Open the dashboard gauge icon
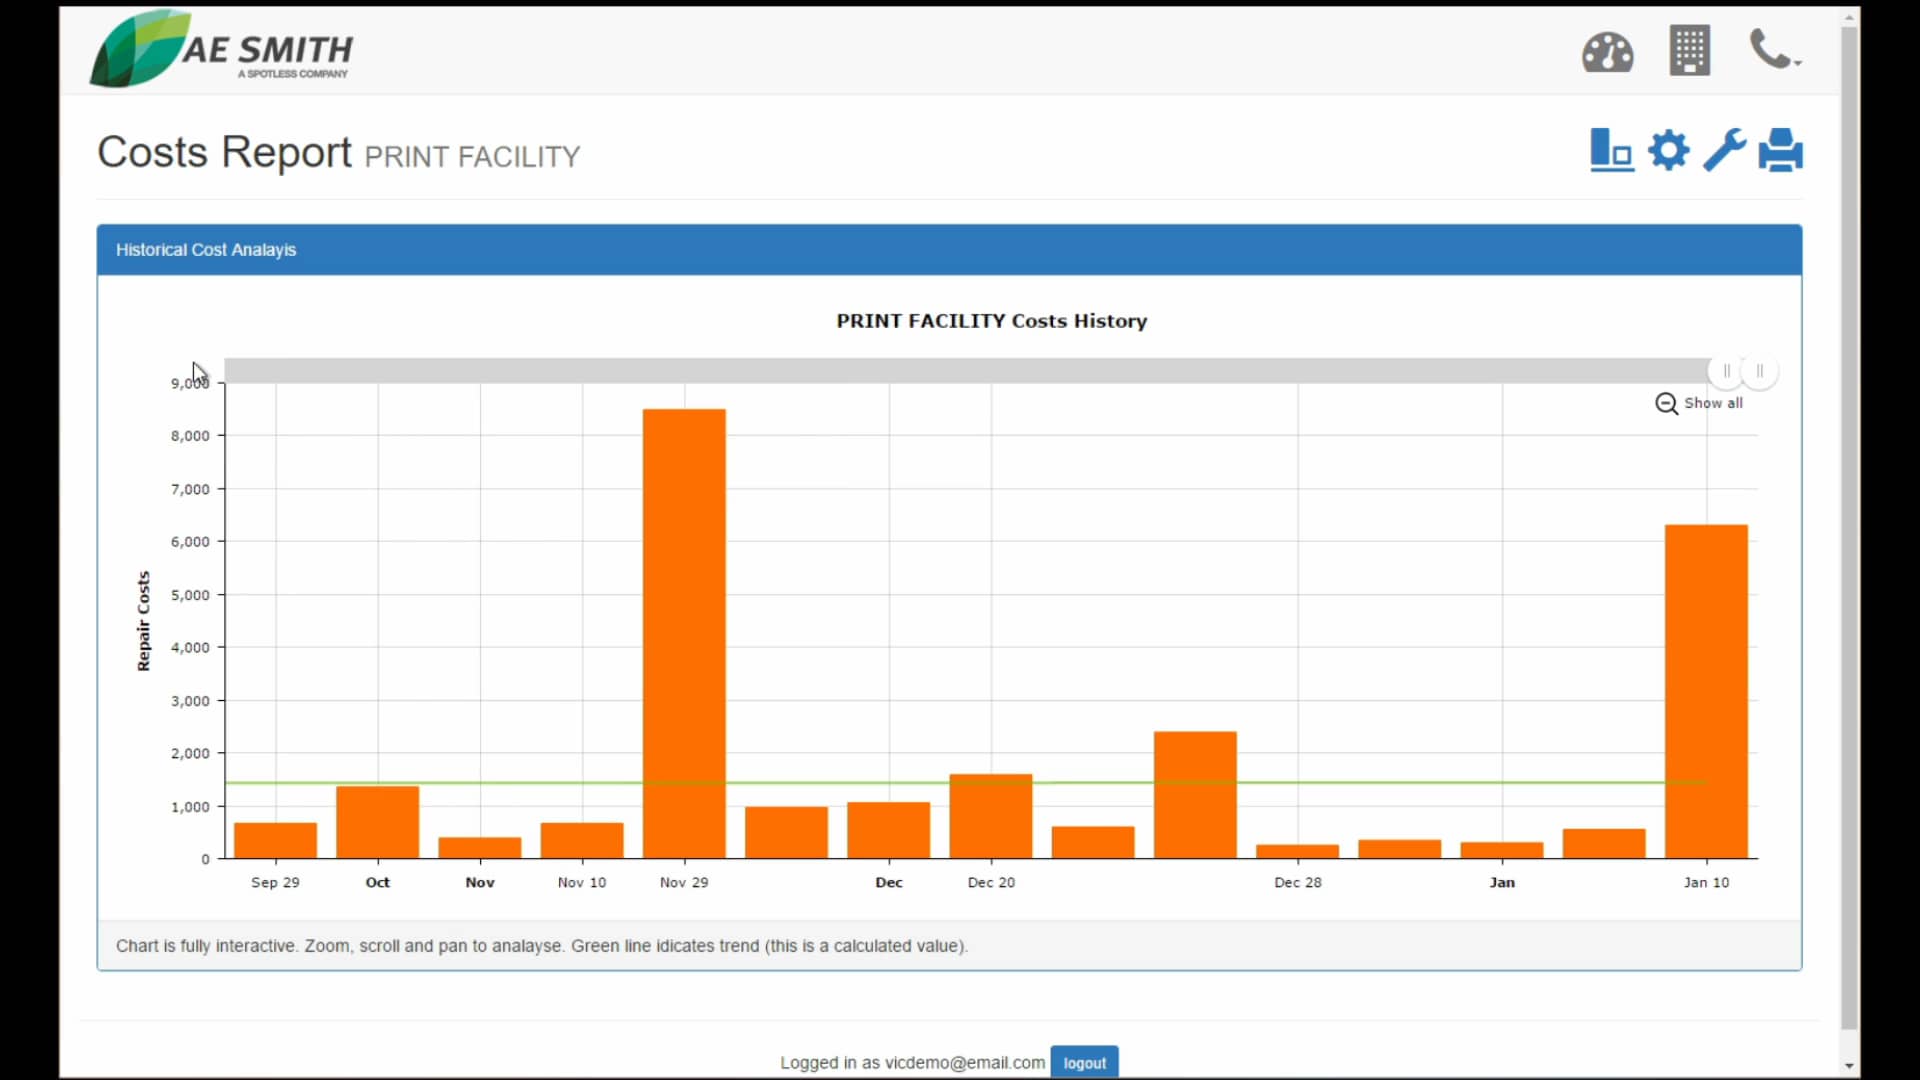This screenshot has height=1080, width=1920. pyautogui.click(x=1607, y=52)
